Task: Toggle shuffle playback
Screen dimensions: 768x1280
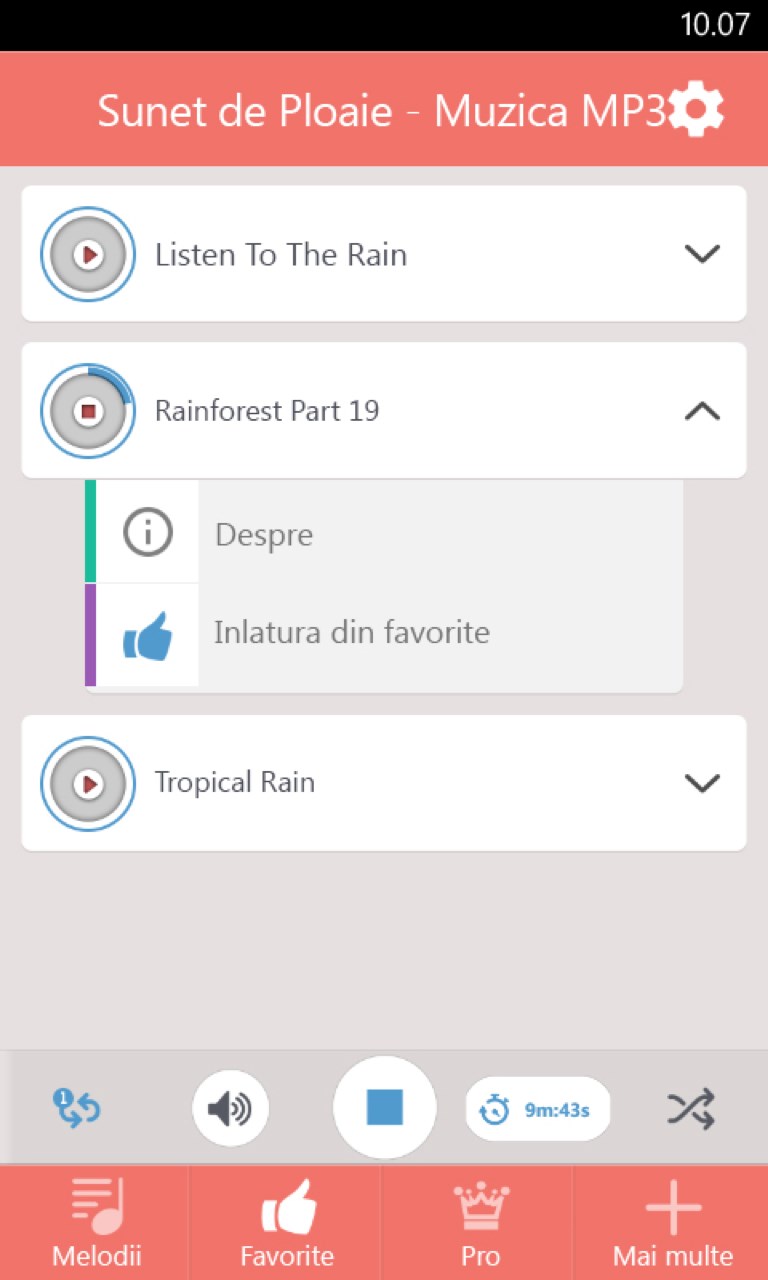Action: [691, 1108]
